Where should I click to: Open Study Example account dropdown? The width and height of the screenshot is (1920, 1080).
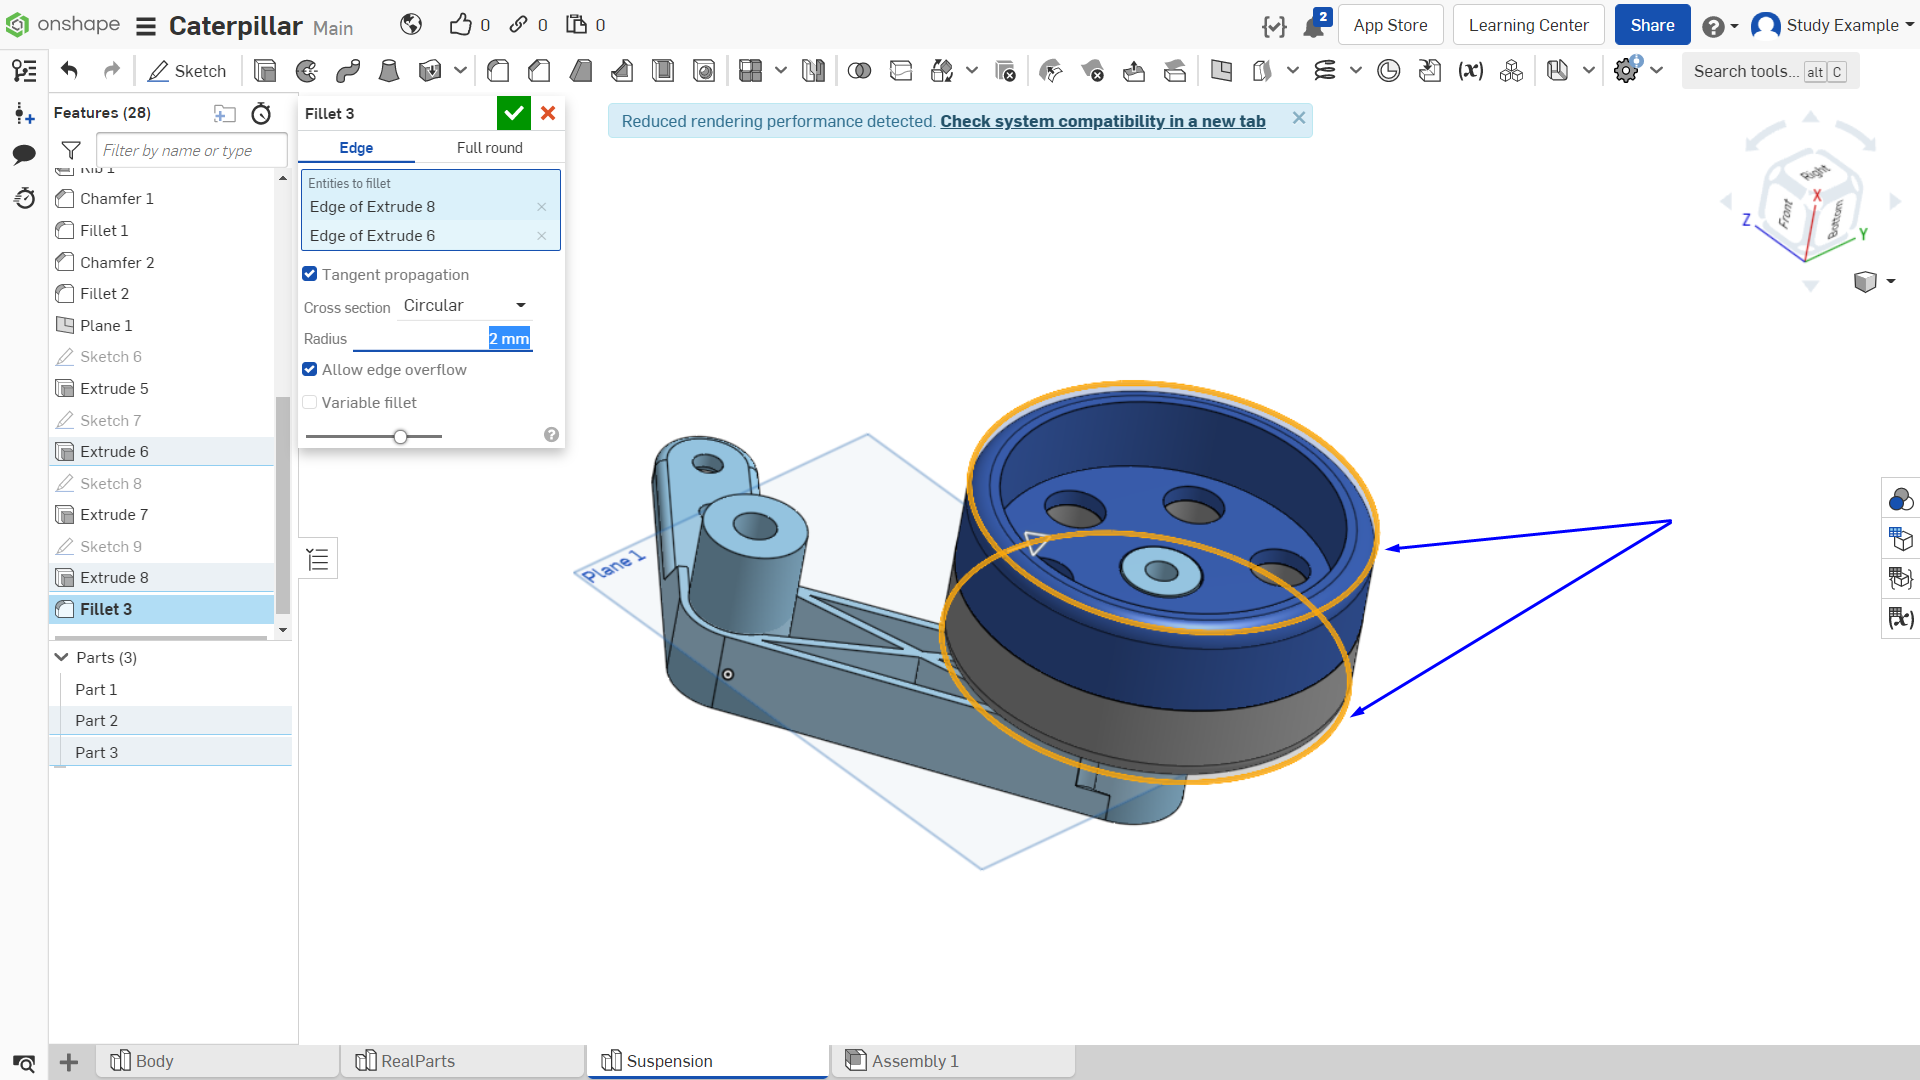point(1832,25)
